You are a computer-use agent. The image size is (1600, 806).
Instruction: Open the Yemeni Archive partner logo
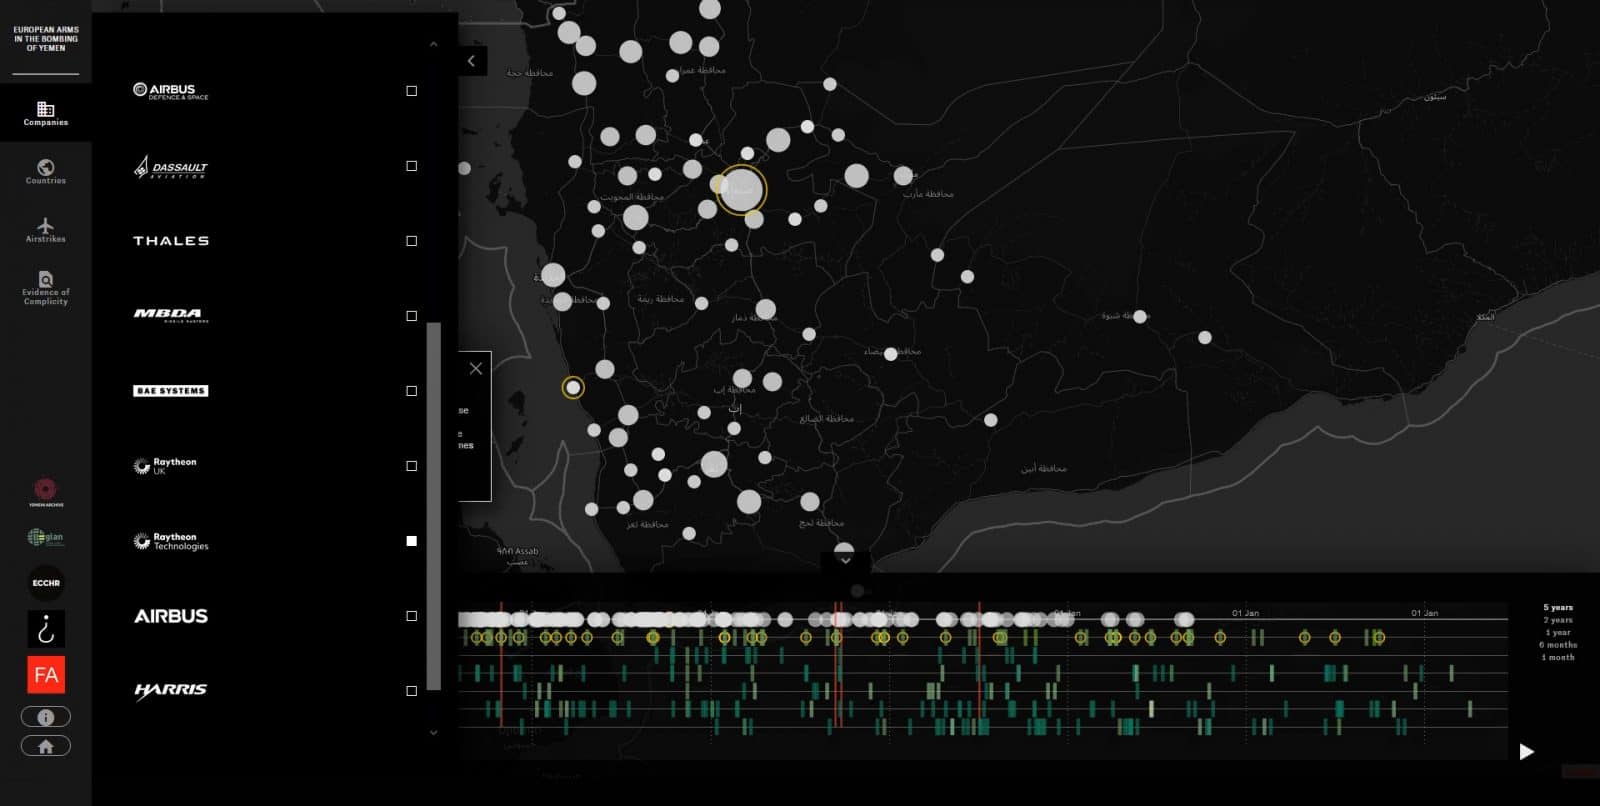pyautogui.click(x=46, y=492)
